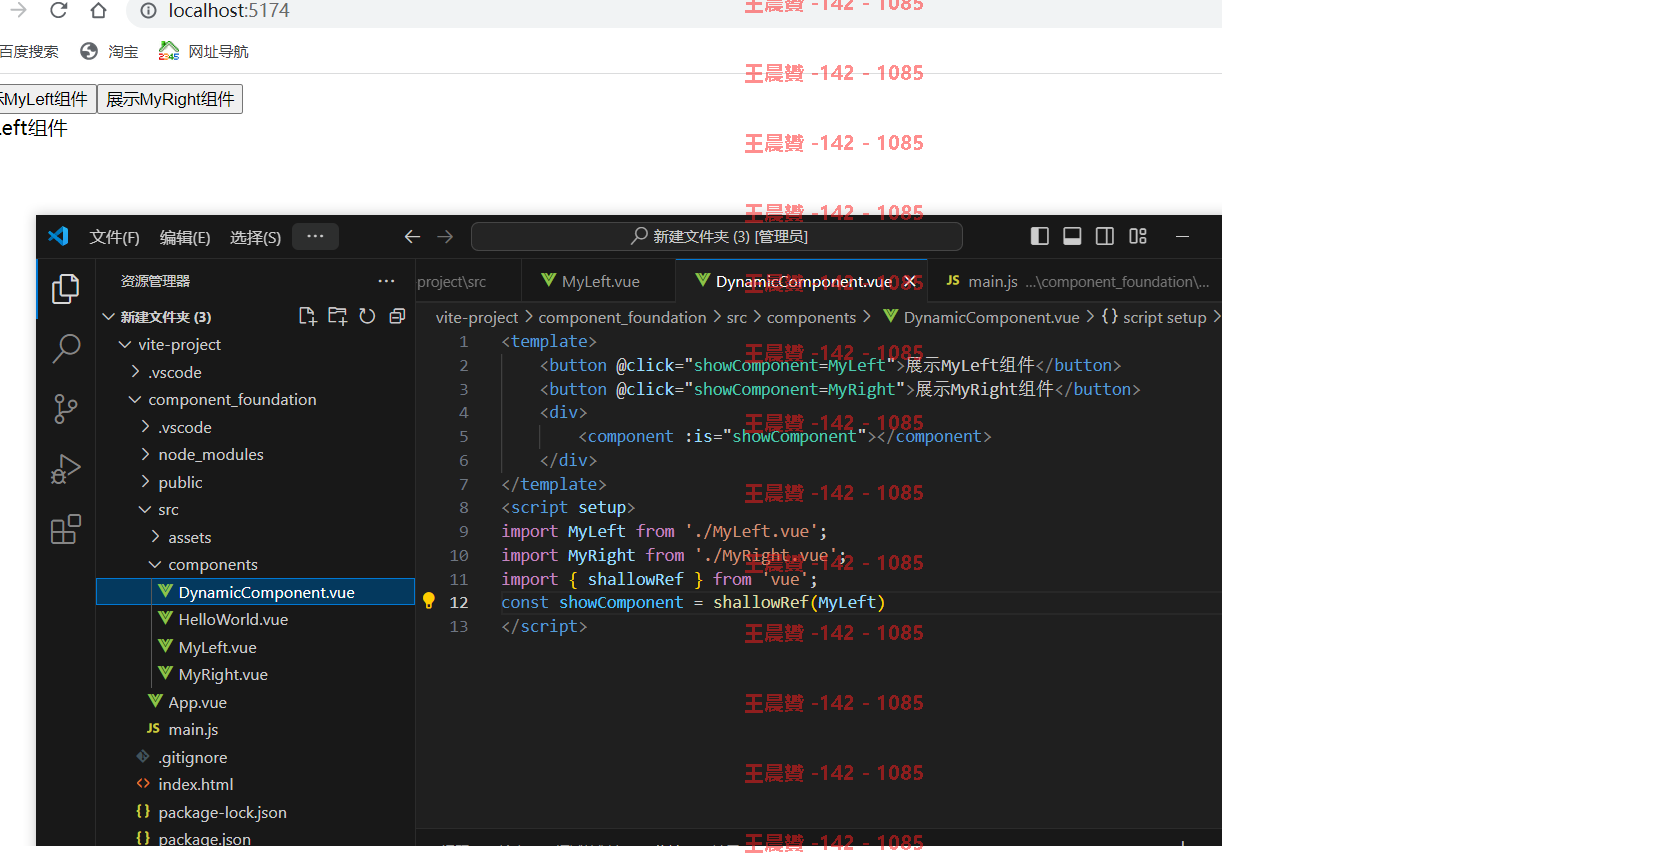The width and height of the screenshot is (1668, 864).
Task: Open the overflow menu with three dots
Action: click(x=315, y=237)
